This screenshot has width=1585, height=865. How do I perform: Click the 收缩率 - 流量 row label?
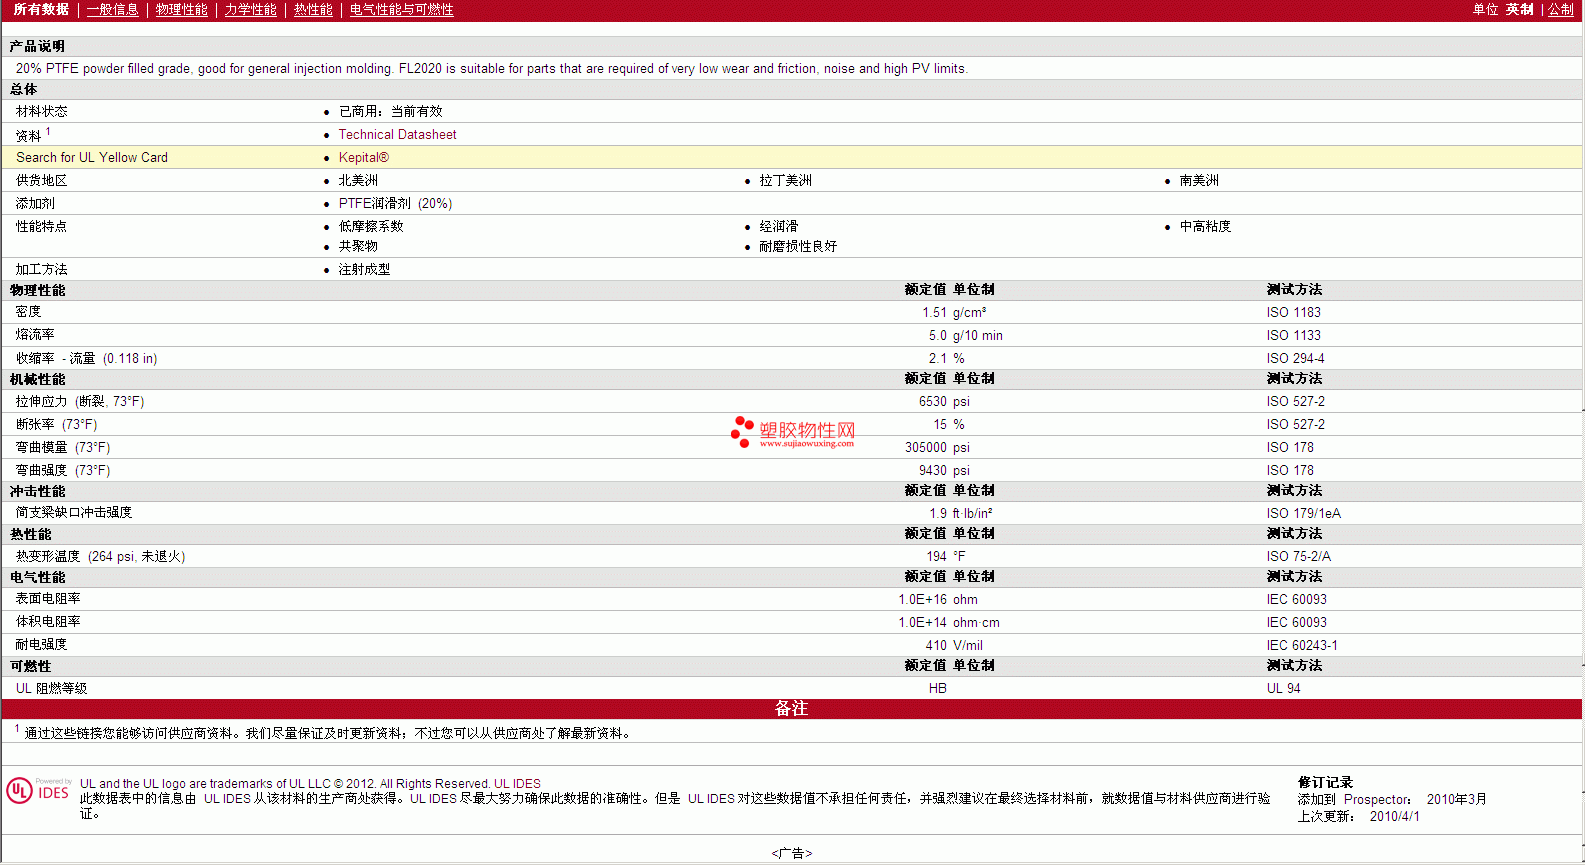(x=86, y=359)
